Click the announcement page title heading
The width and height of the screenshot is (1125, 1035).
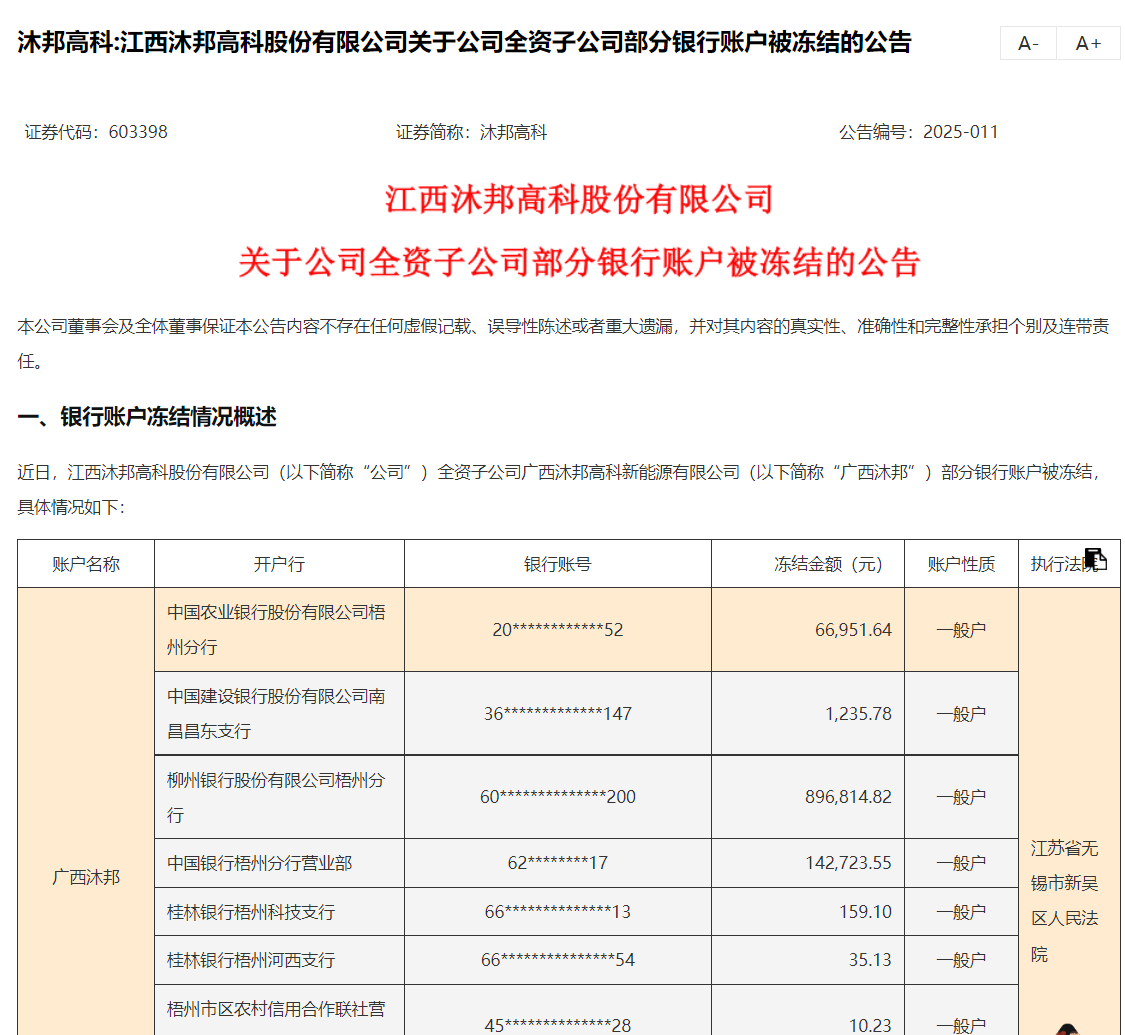pos(464,43)
